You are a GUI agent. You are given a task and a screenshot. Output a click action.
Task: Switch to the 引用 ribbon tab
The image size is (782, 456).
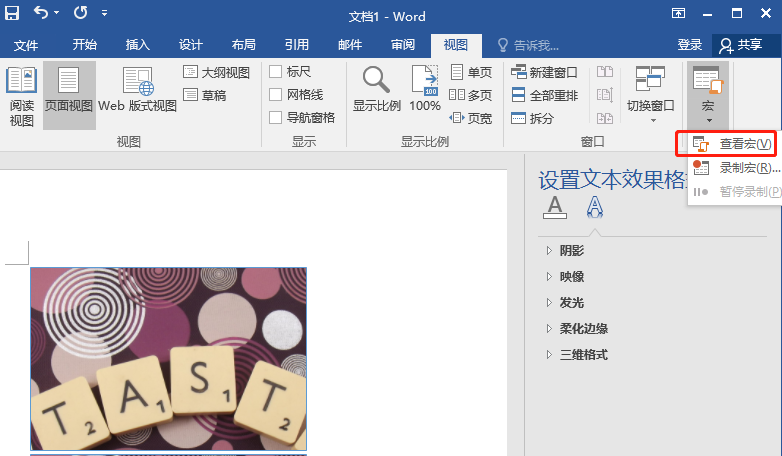coord(297,45)
